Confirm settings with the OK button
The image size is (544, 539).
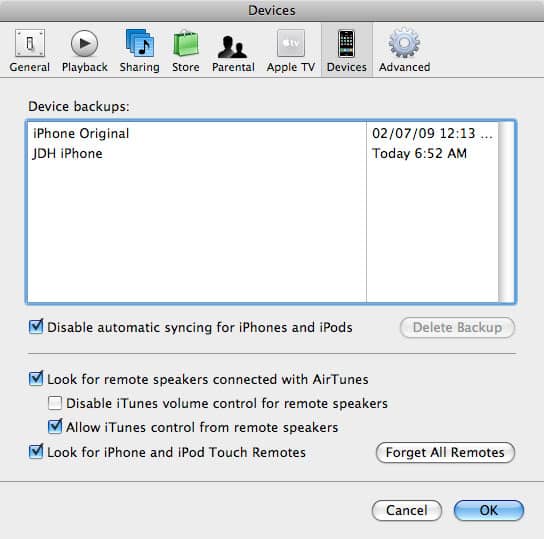point(488,510)
